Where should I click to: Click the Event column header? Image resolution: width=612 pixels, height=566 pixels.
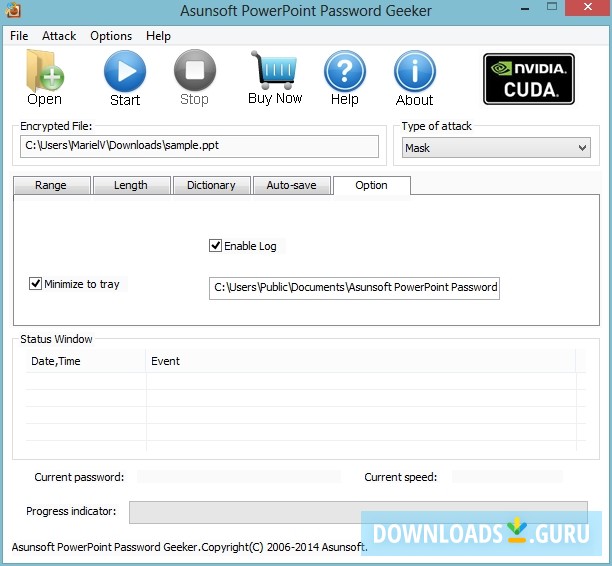coord(361,361)
